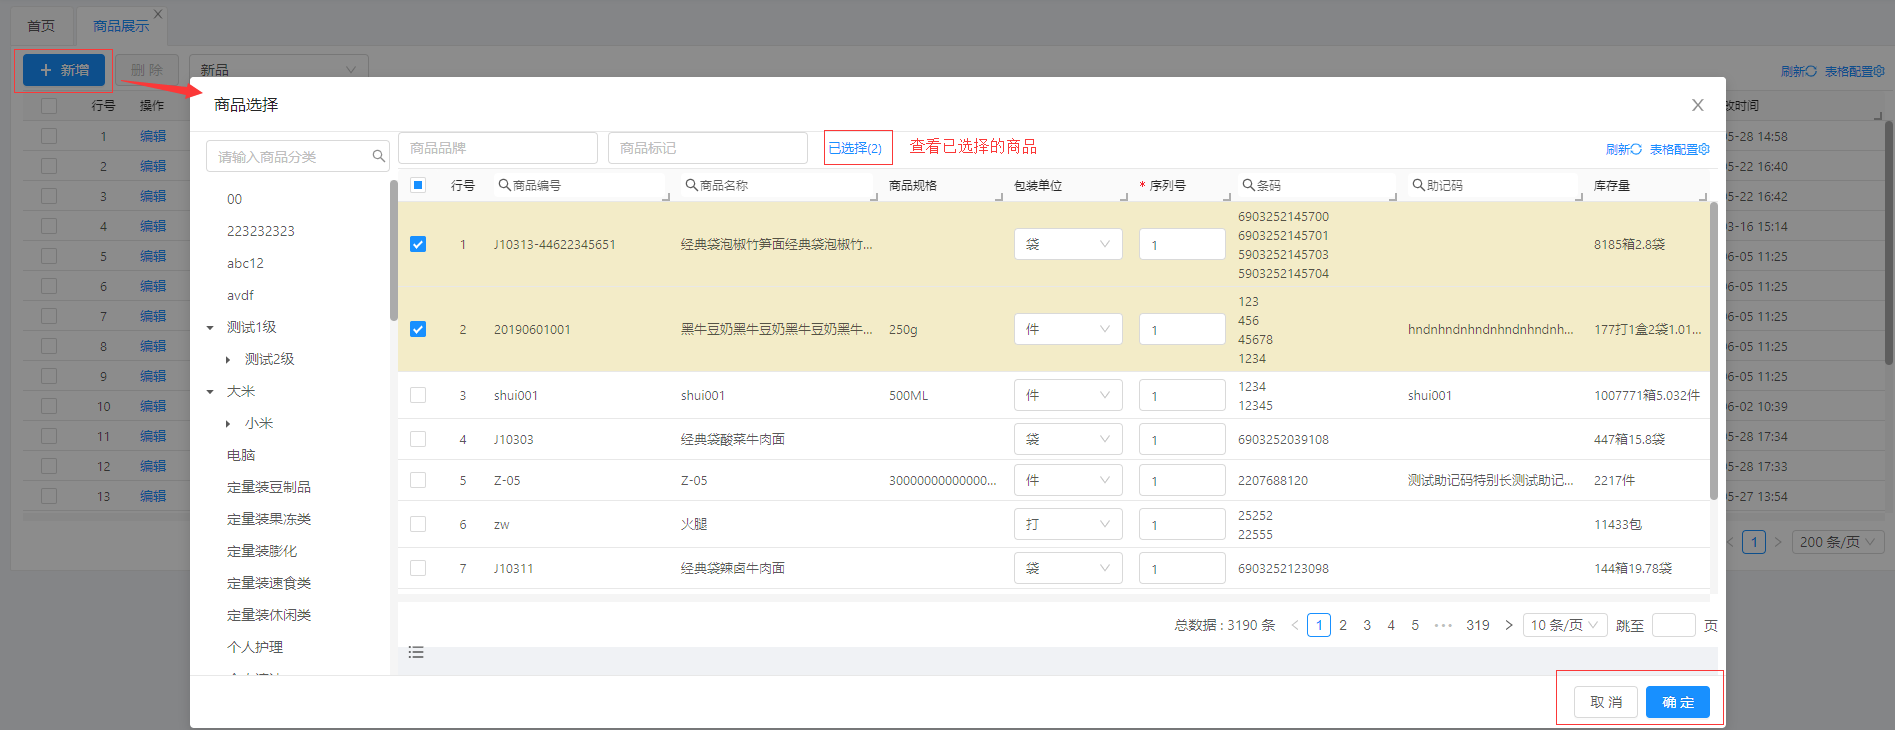Select 电脑 category in tree
Screen dimensions: 1895x730
241,455
